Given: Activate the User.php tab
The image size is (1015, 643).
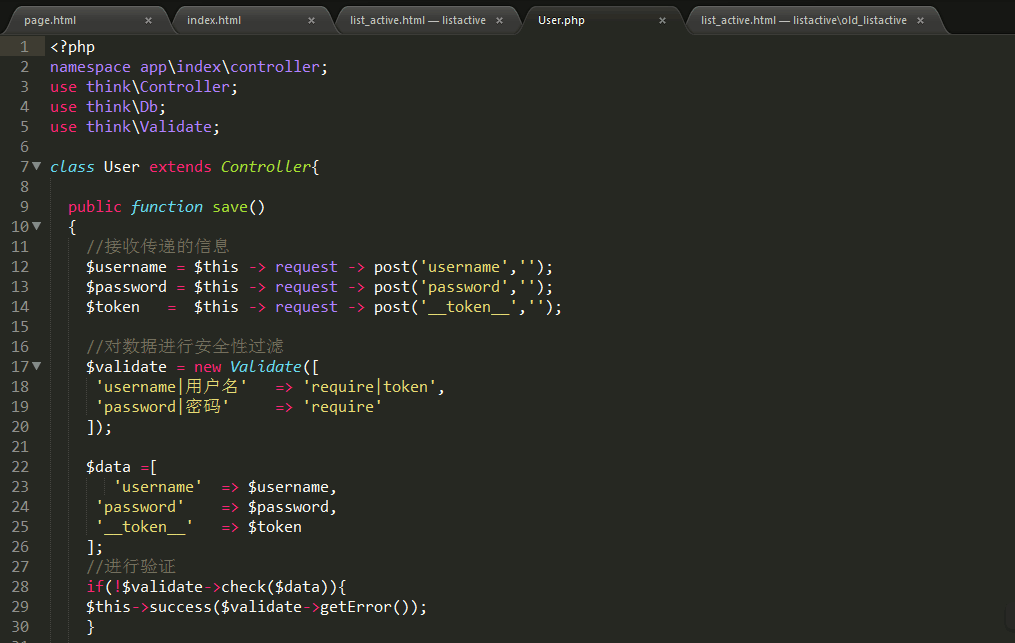Looking at the screenshot, I should click(x=561, y=20).
